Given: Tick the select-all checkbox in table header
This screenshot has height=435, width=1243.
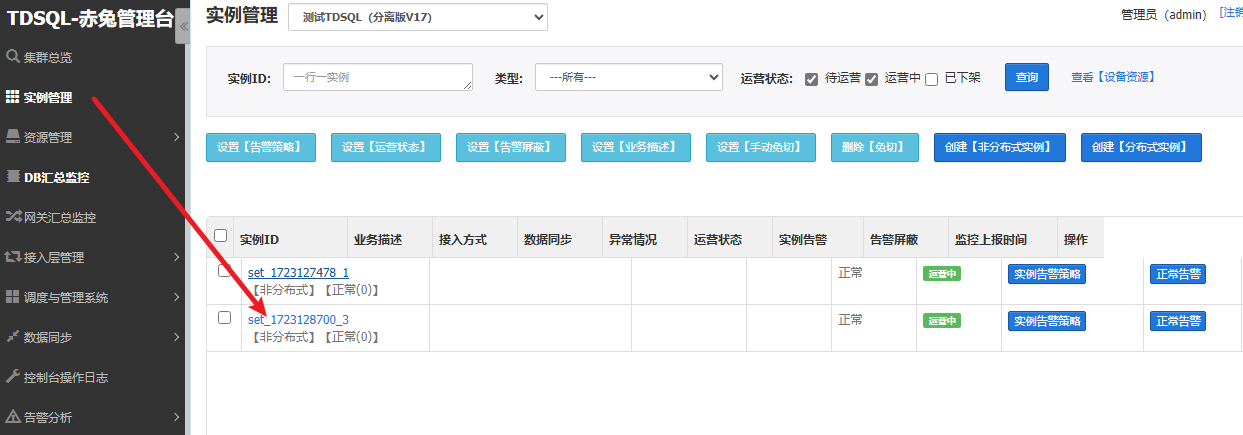Looking at the screenshot, I should click(x=221, y=235).
